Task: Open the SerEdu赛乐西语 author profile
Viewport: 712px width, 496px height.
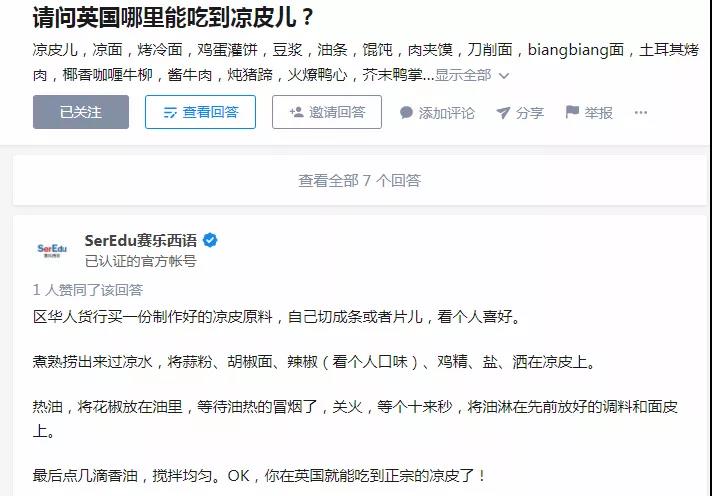Action: (141, 240)
